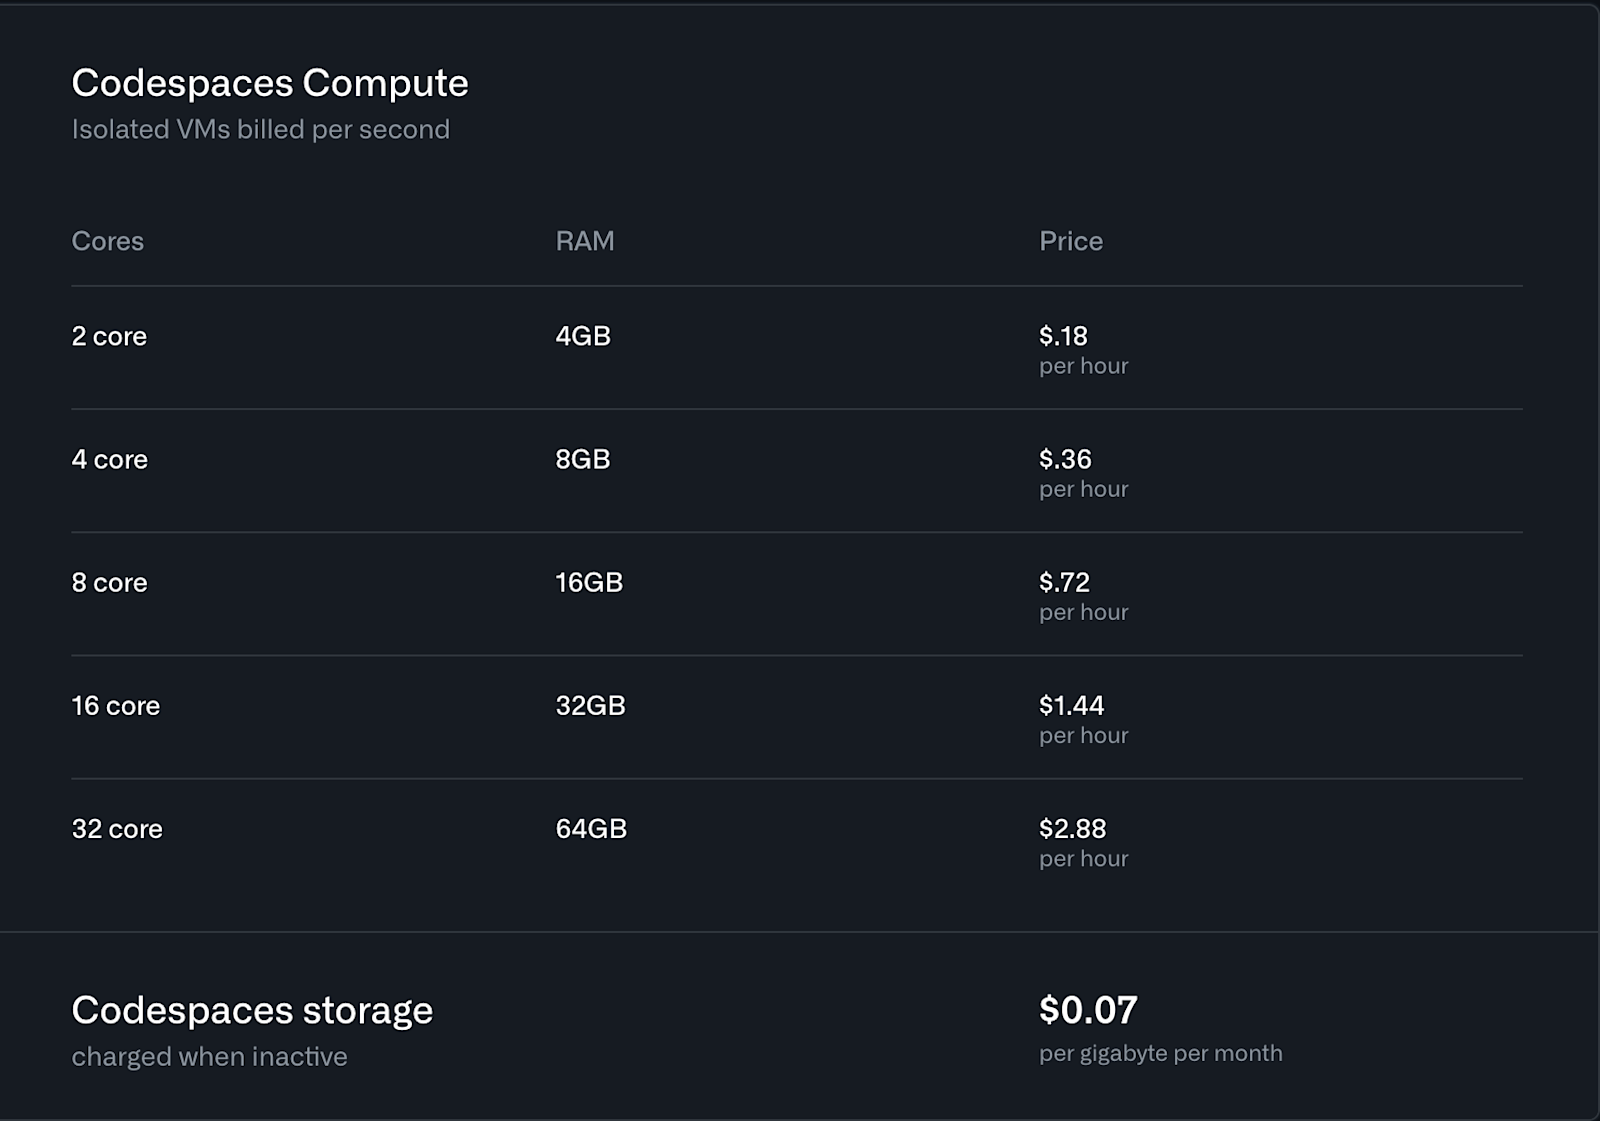Screen dimensions: 1600x1121
Task: Click the Codespaces storage heading
Action: coord(252,1010)
